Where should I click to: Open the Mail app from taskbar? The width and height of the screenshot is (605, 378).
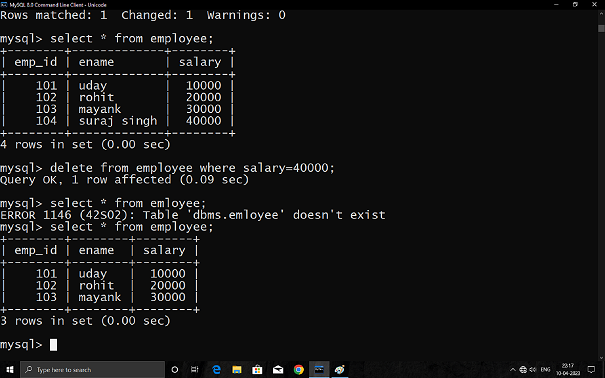click(x=278, y=370)
